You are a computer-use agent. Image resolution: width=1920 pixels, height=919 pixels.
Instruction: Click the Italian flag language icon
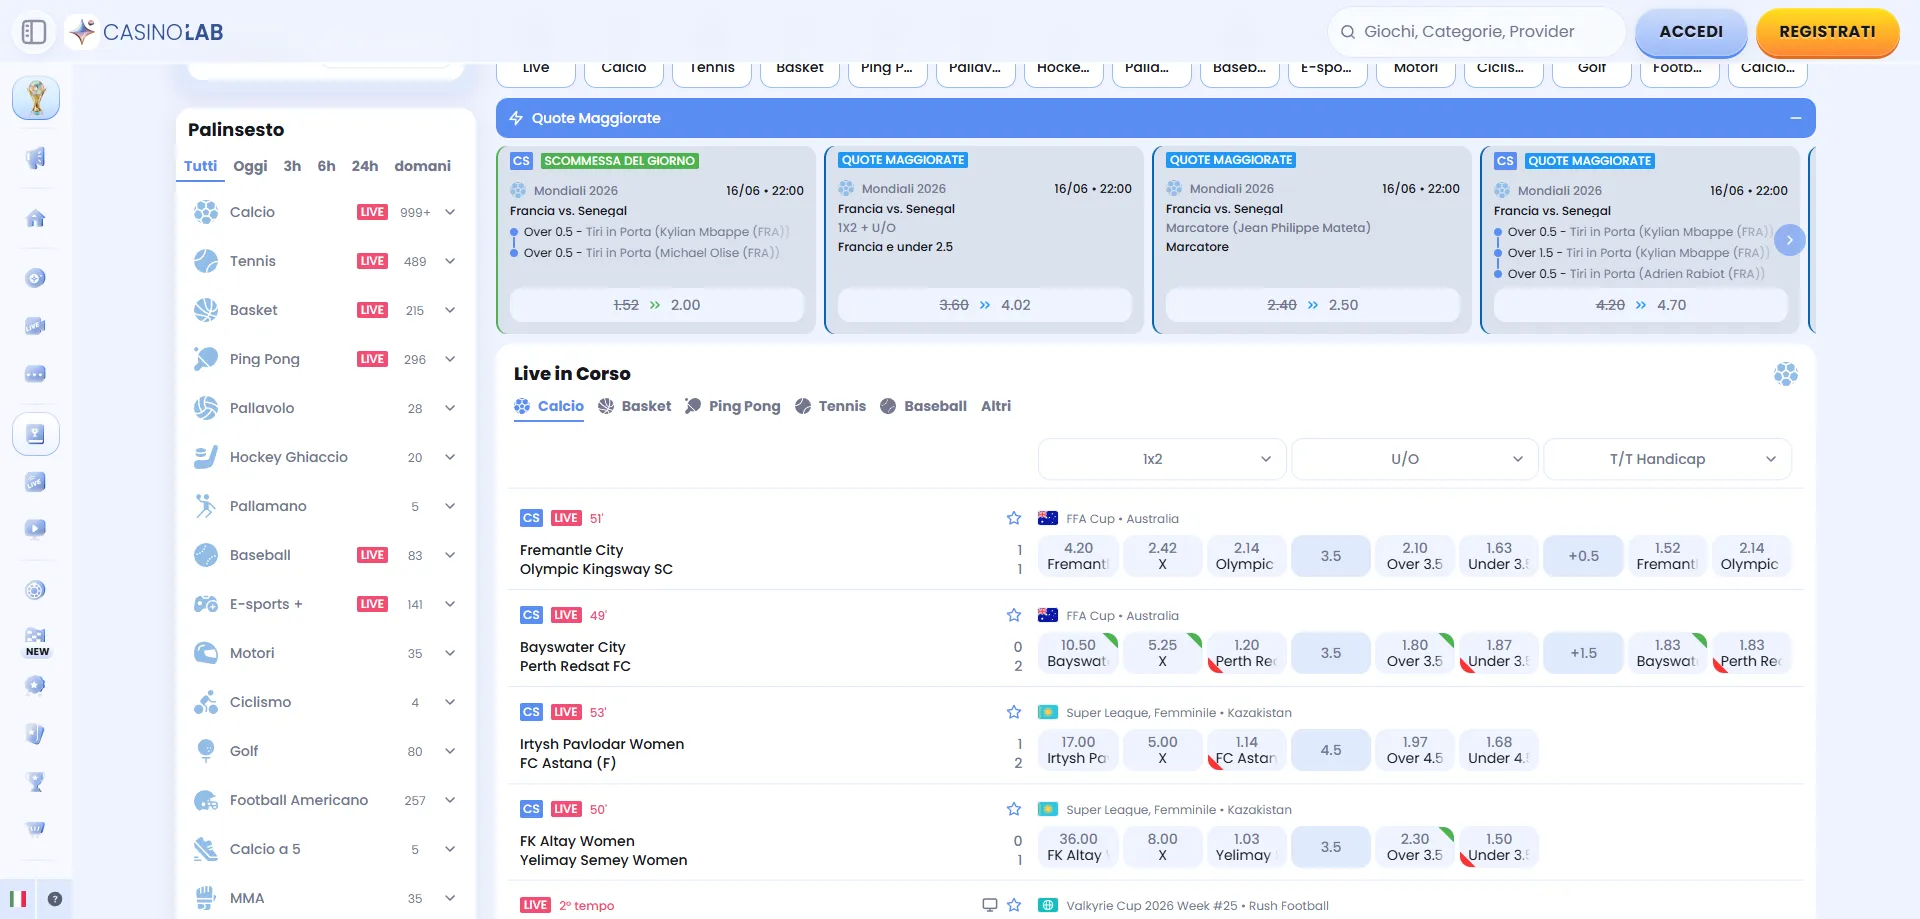(18, 899)
